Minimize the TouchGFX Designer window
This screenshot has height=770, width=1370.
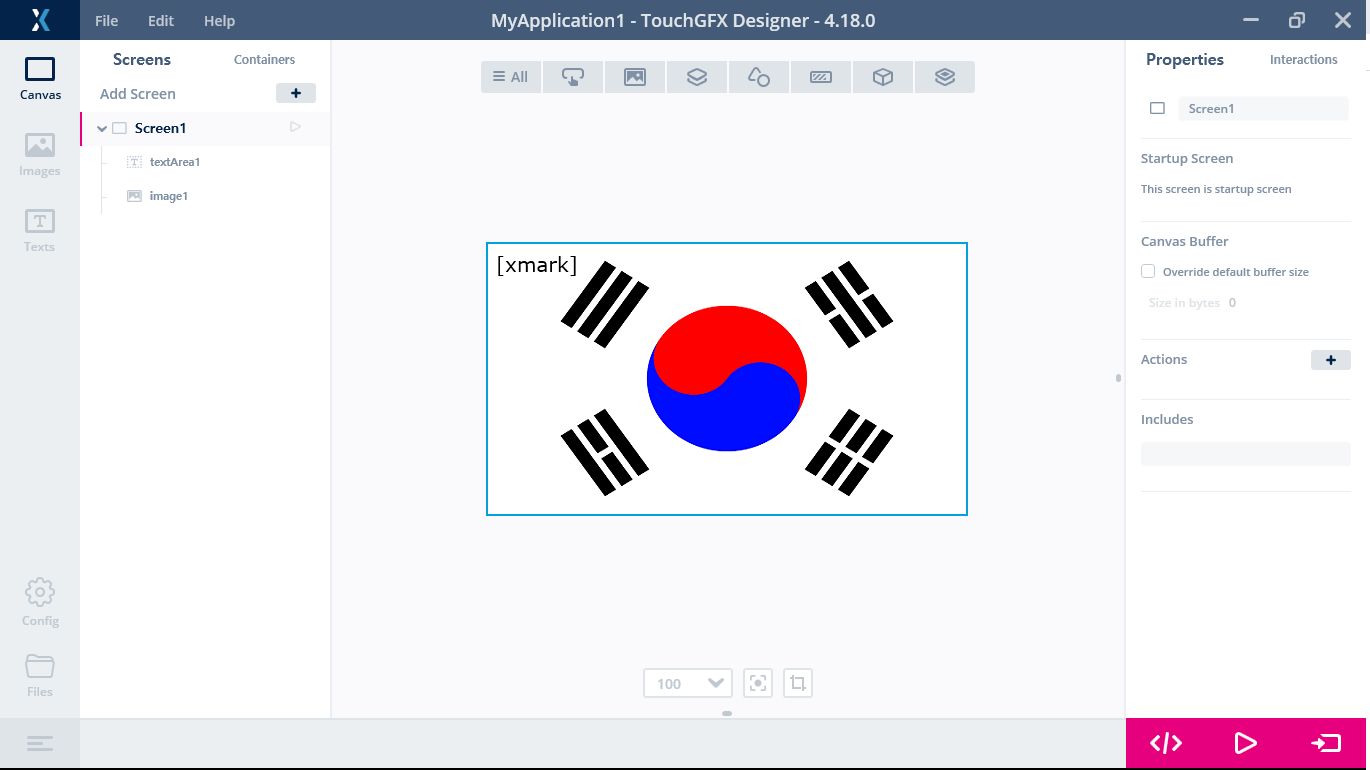[x=1251, y=20]
